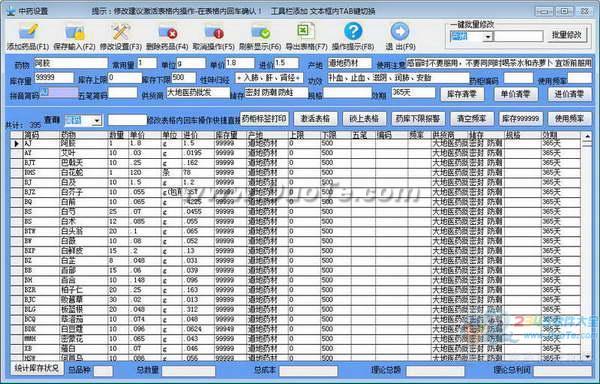600x384 pixels.
Task: Click the 批量修改 button
Action: pyautogui.click(x=567, y=36)
